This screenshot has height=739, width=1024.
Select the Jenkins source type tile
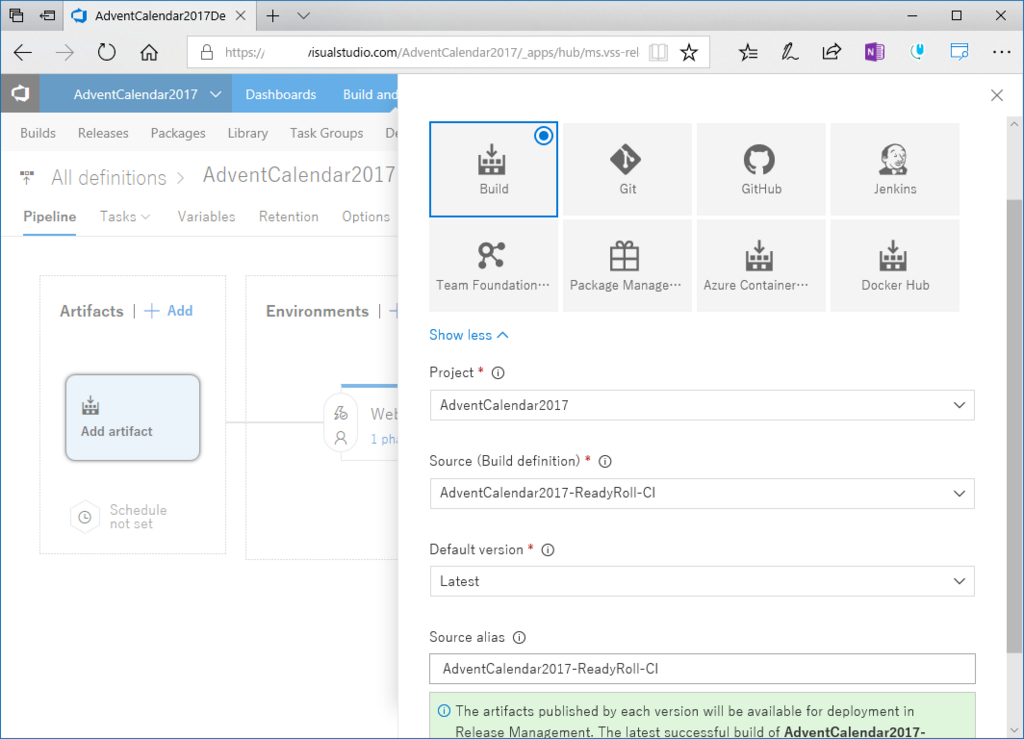895,169
